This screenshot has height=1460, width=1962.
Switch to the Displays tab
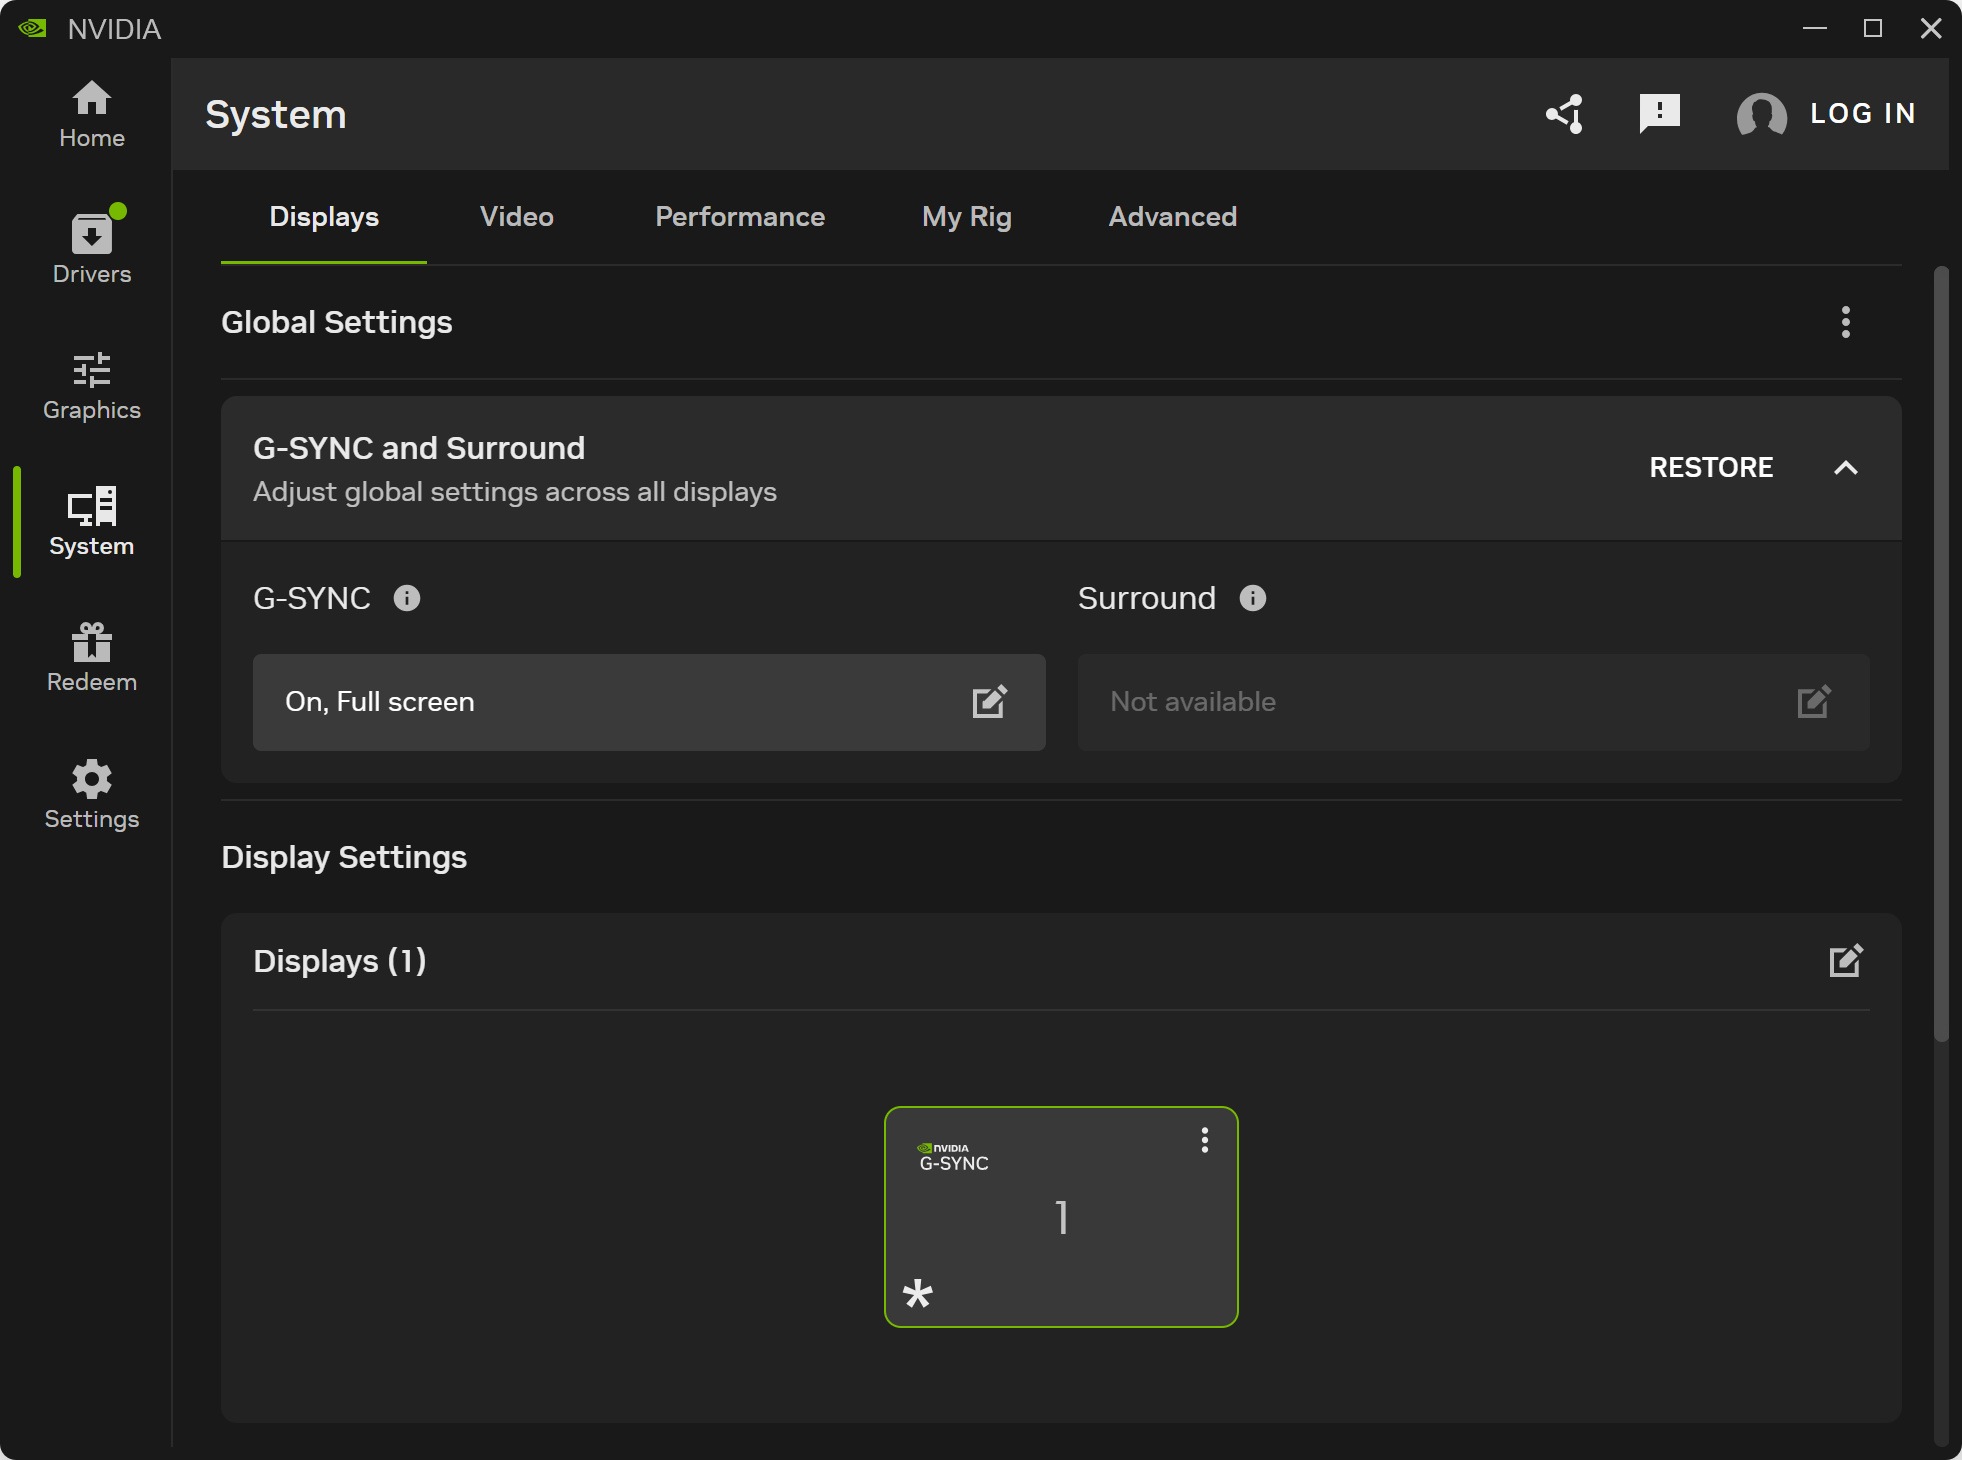click(x=324, y=217)
